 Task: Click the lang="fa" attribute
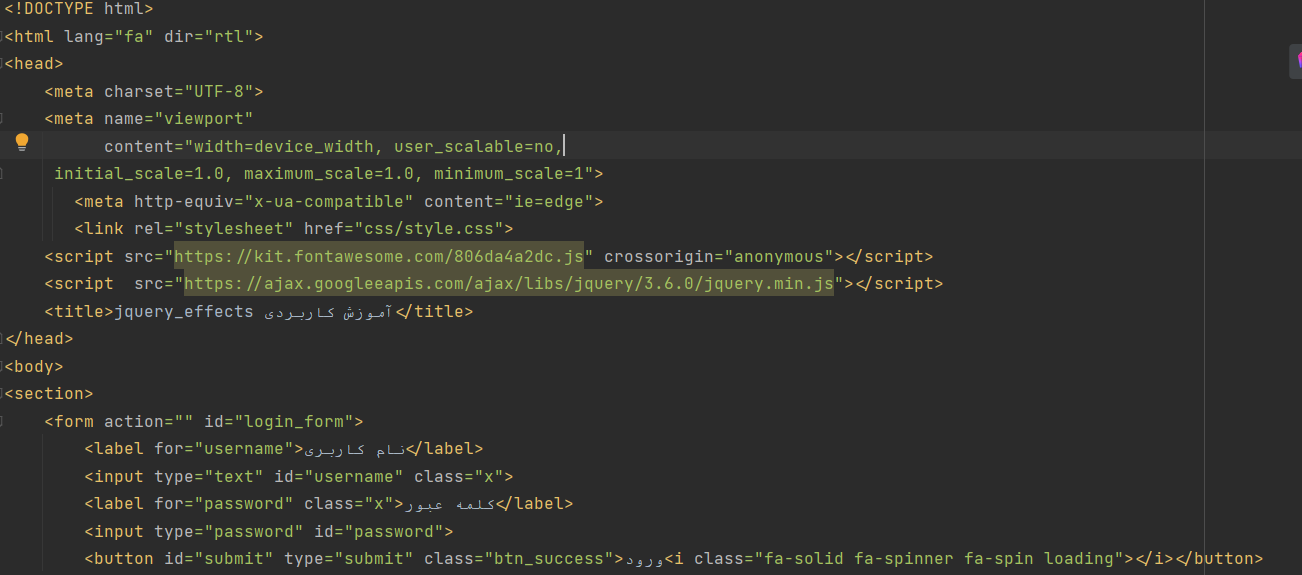109,37
